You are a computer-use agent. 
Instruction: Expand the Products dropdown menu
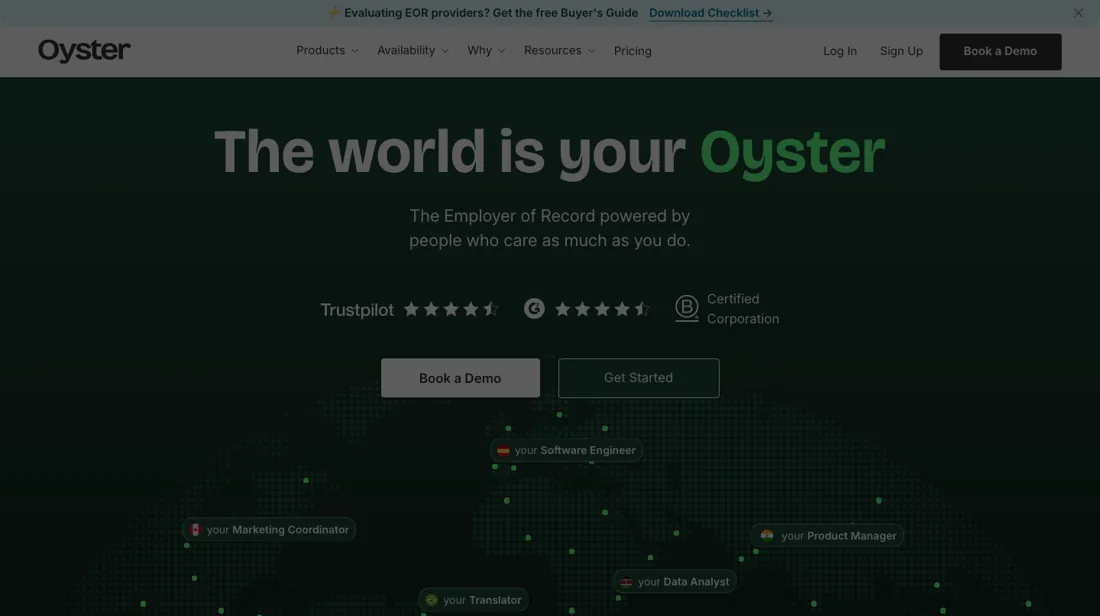[x=327, y=51]
